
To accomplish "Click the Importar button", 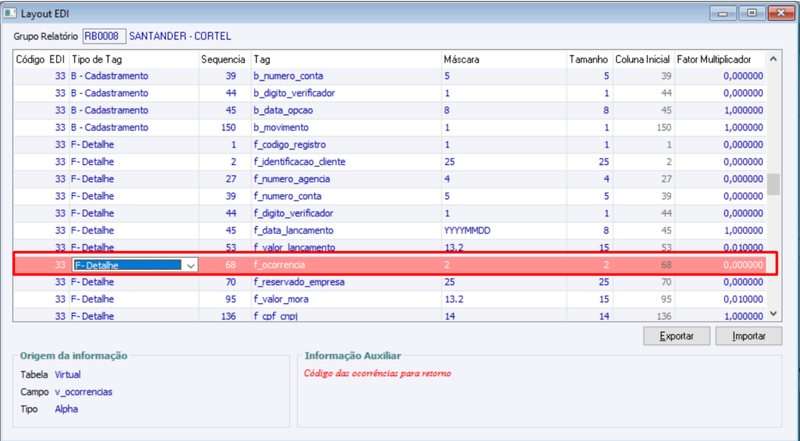I will click(748, 336).
